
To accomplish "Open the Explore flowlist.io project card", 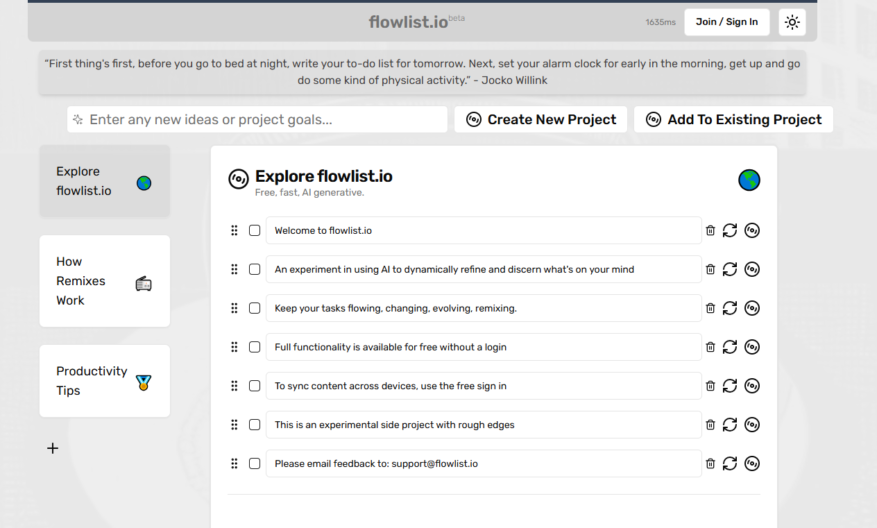I will (105, 181).
